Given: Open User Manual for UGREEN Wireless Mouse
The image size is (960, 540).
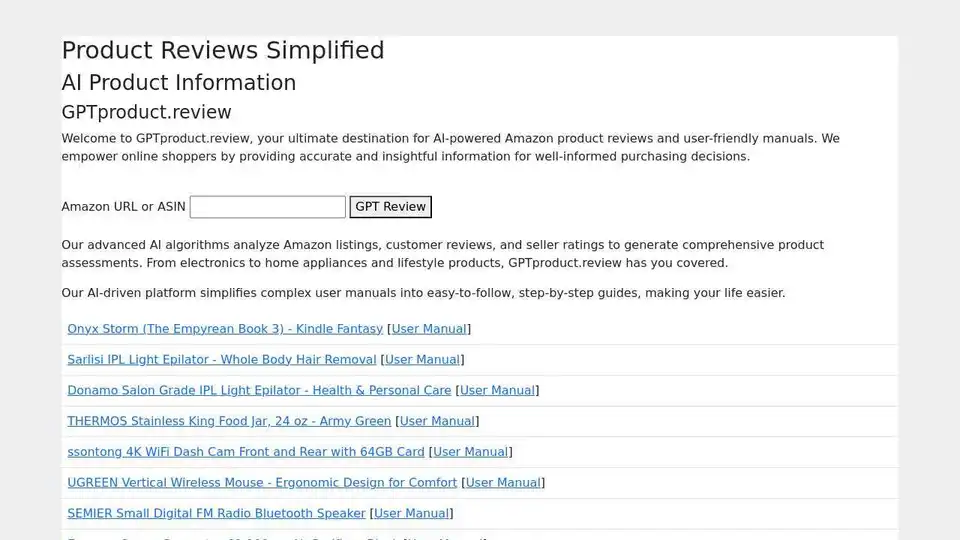Looking at the screenshot, I should click(x=503, y=482).
